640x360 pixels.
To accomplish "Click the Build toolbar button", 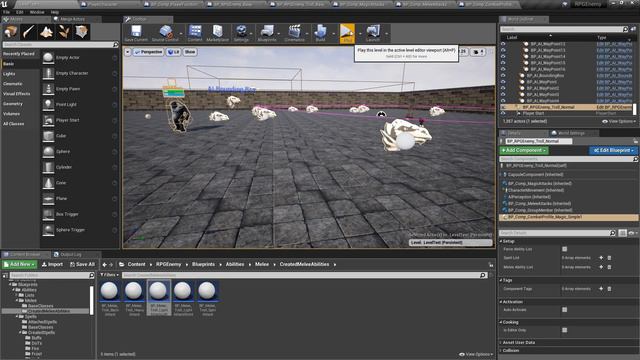I will click(x=320, y=33).
